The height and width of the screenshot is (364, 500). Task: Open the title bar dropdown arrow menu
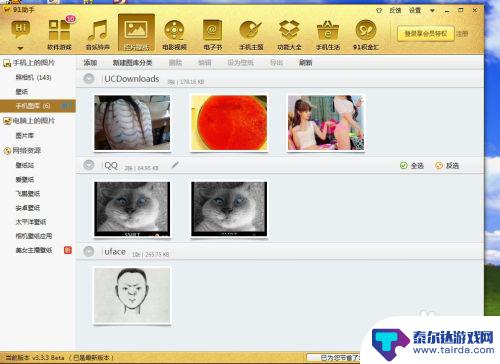point(432,11)
